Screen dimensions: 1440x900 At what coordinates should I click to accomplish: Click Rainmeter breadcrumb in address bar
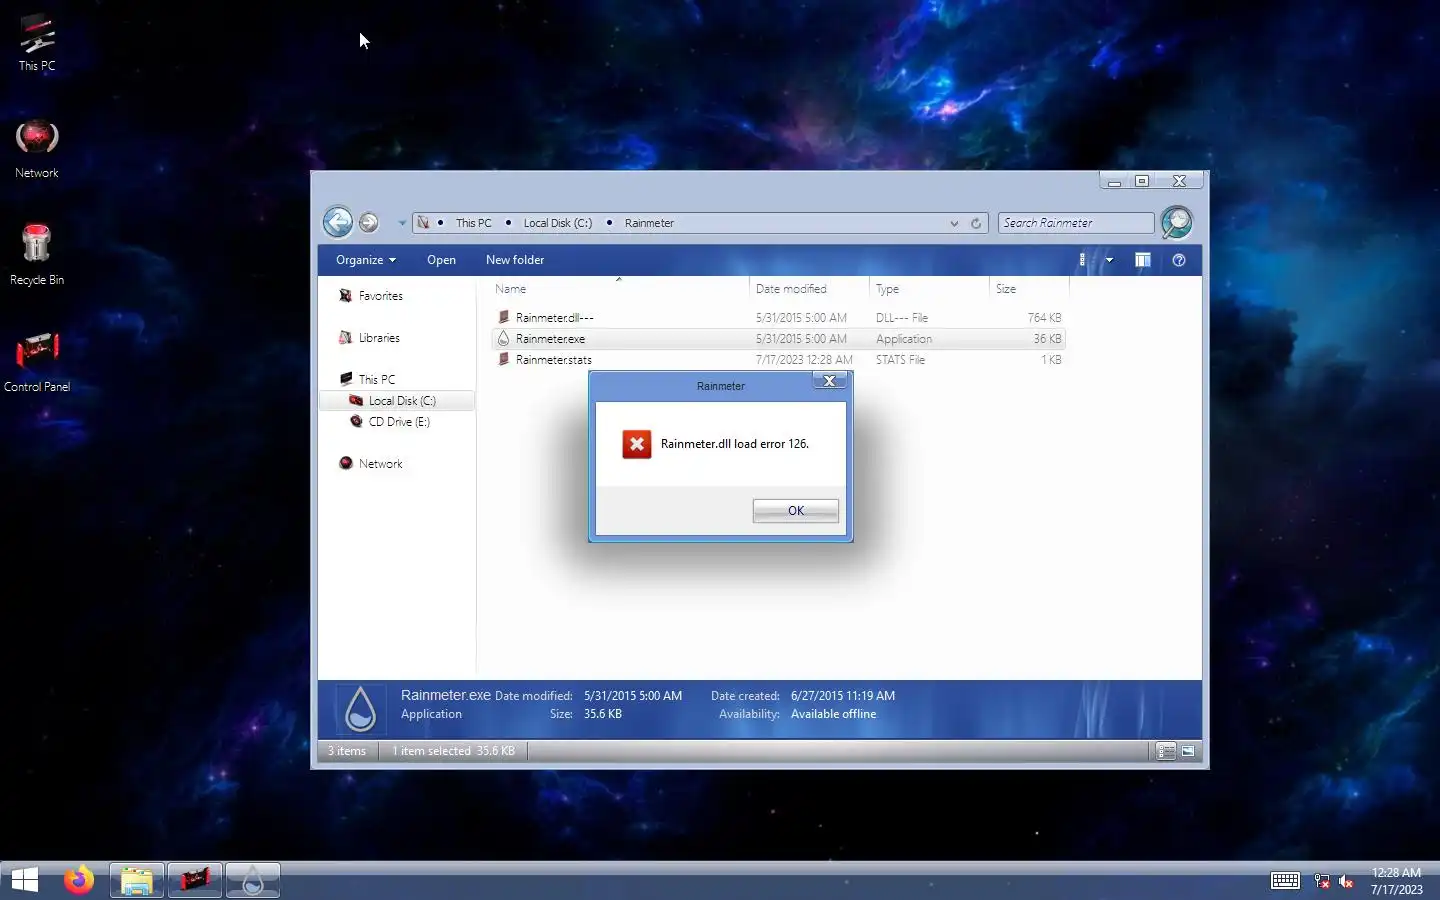[x=649, y=223]
